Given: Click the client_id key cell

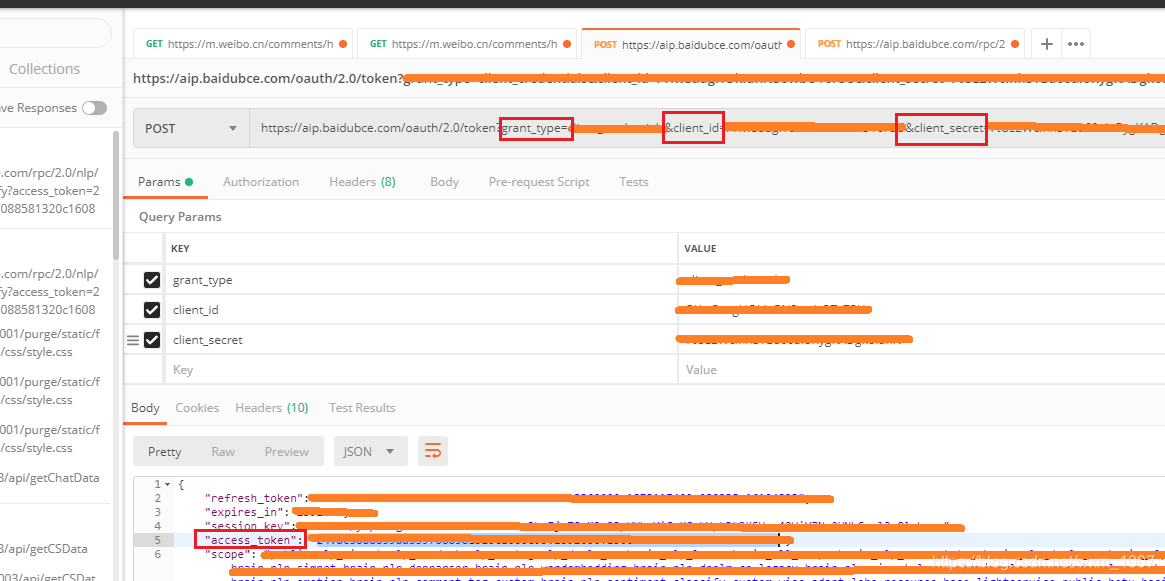Looking at the screenshot, I should (421, 310).
